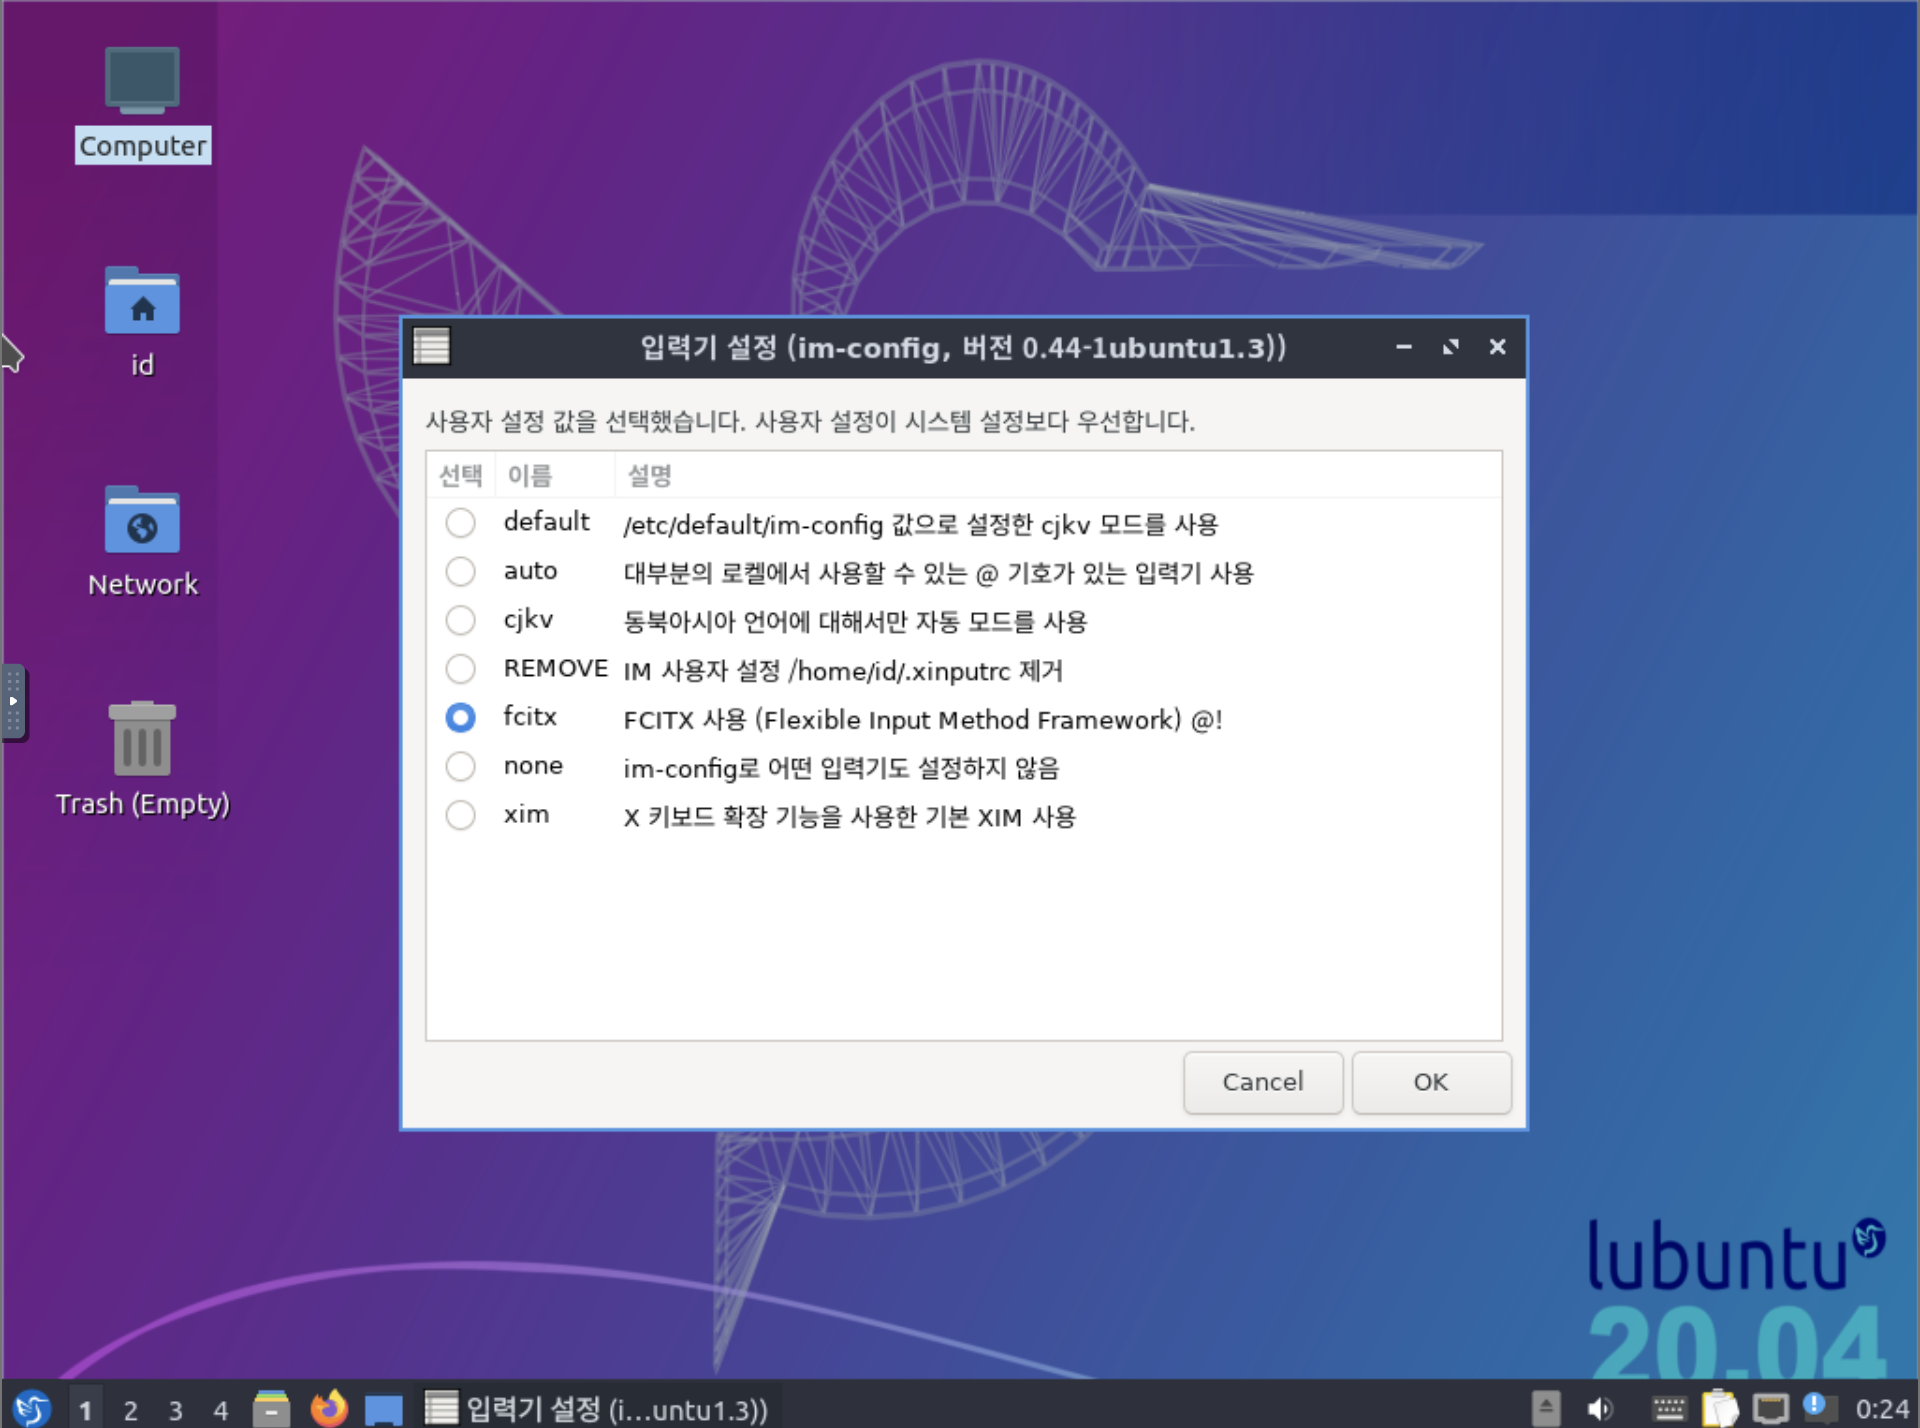Select the auto input method radio
Image resolution: width=1920 pixels, height=1428 pixels.
coord(460,571)
